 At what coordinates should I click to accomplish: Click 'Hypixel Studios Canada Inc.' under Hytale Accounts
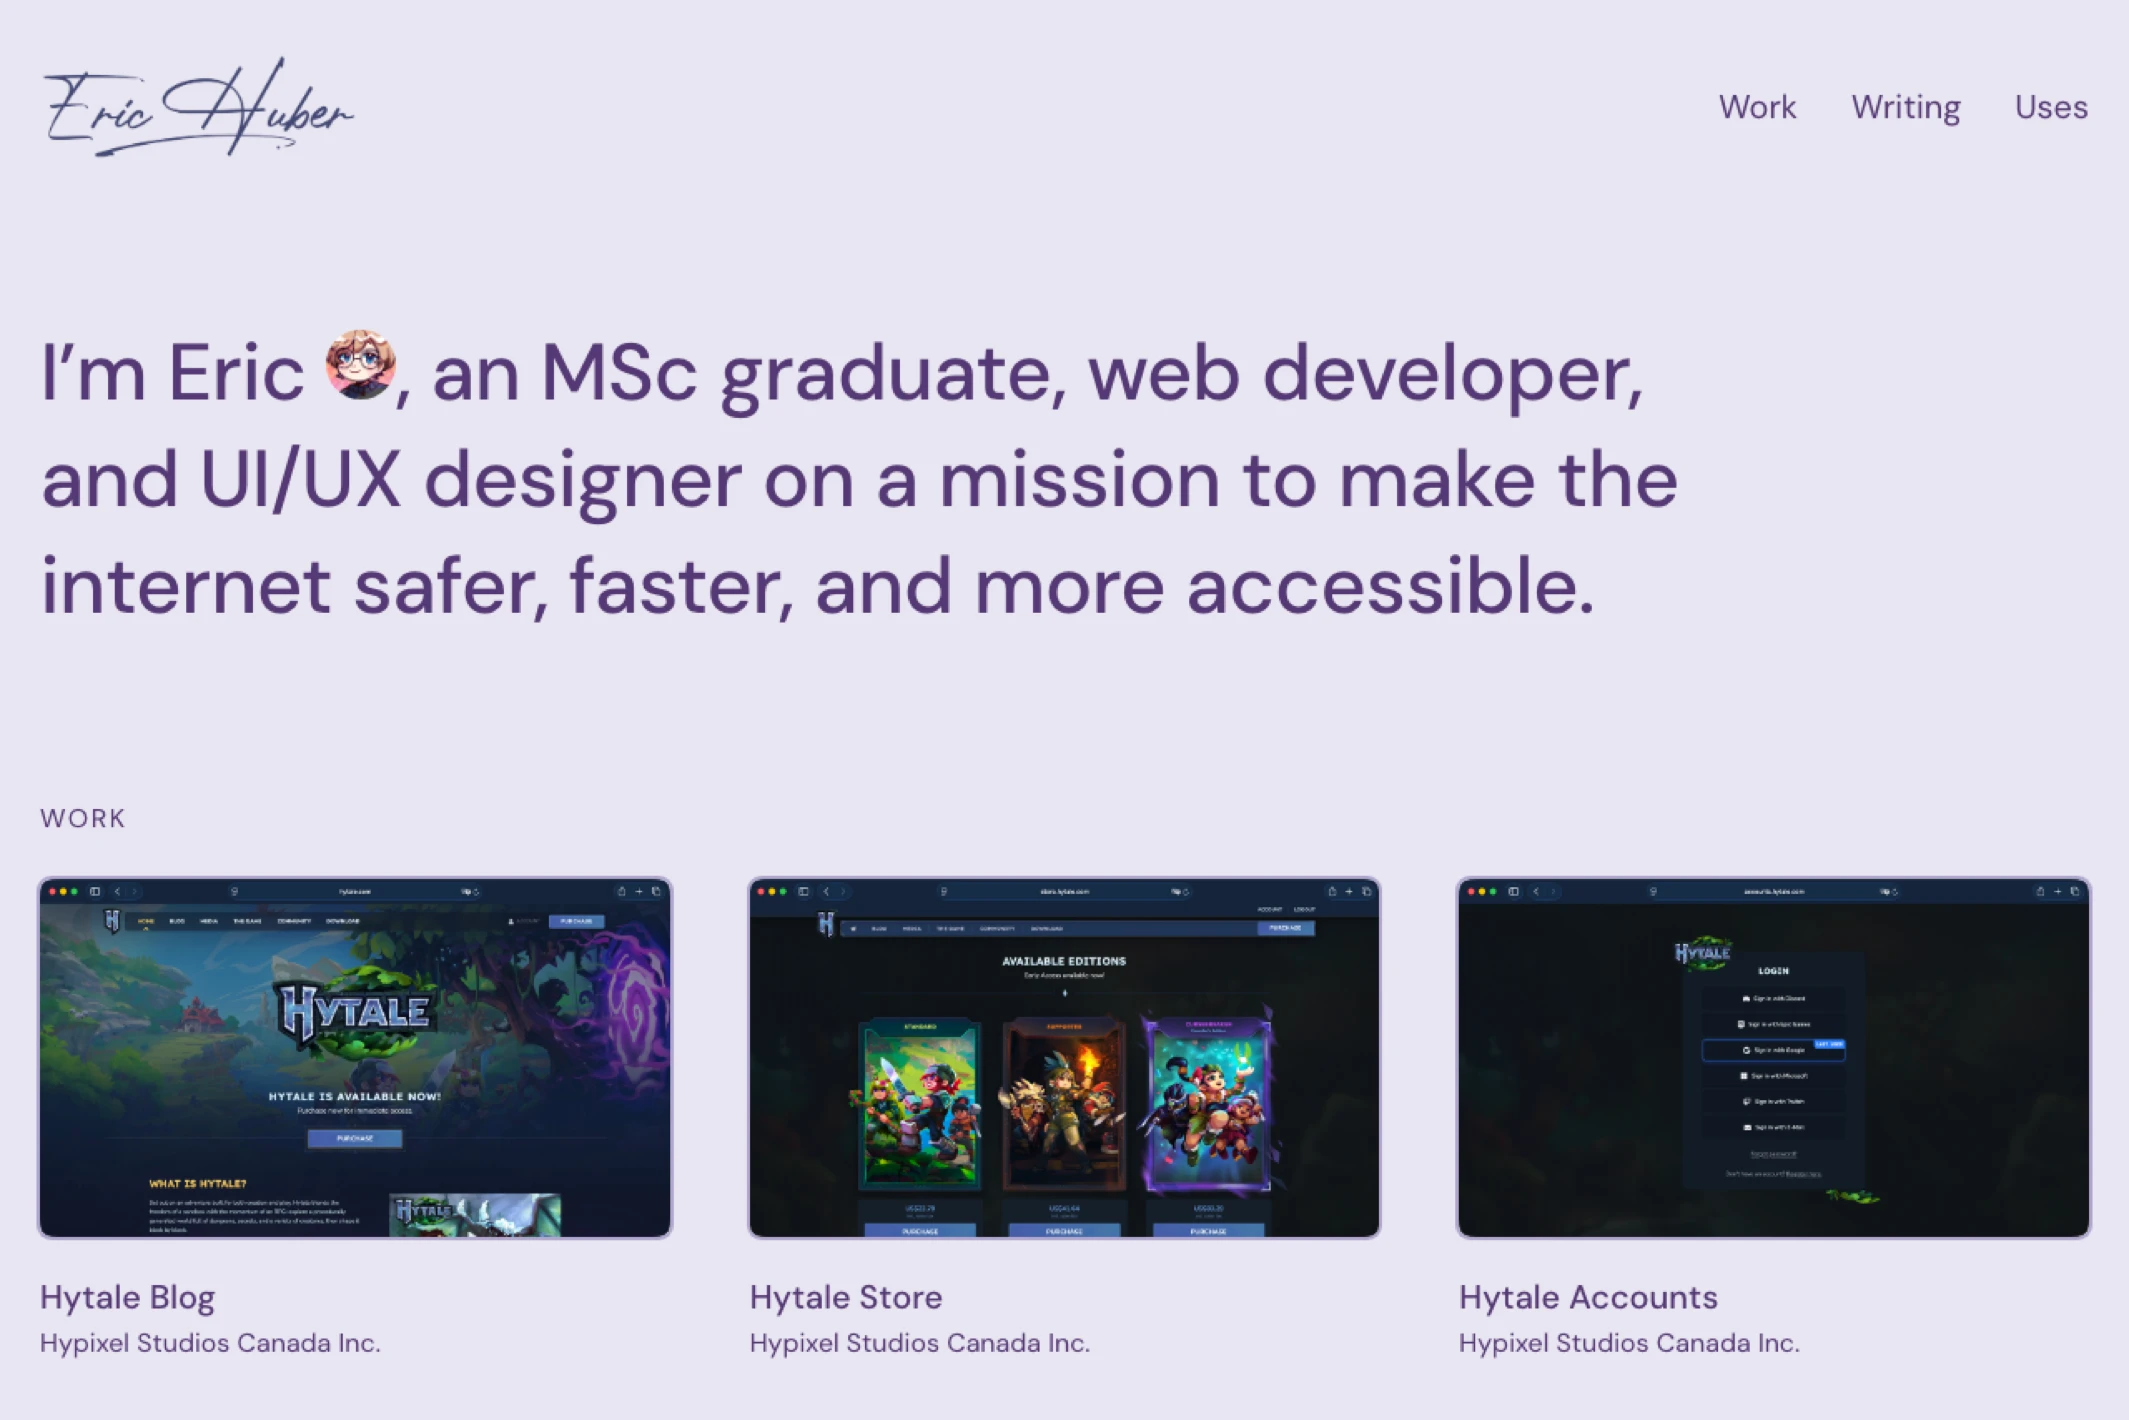pos(1629,1343)
